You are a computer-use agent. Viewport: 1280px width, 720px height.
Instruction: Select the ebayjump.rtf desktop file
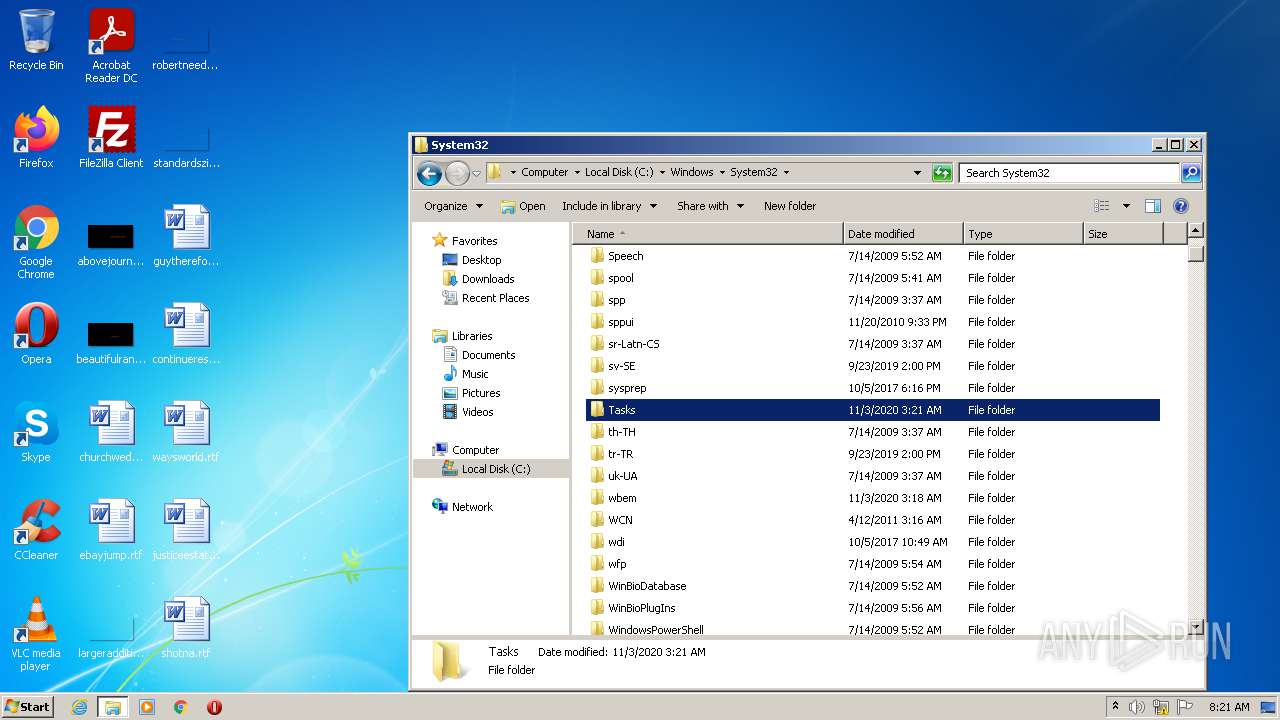(x=111, y=530)
